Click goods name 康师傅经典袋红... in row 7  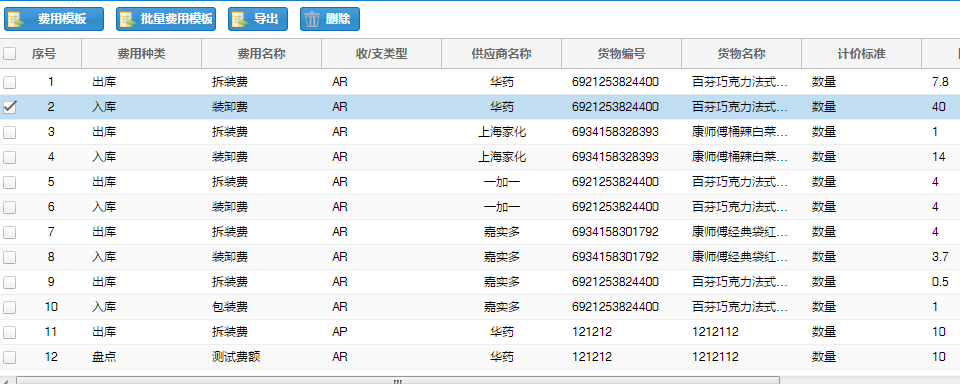[740, 232]
